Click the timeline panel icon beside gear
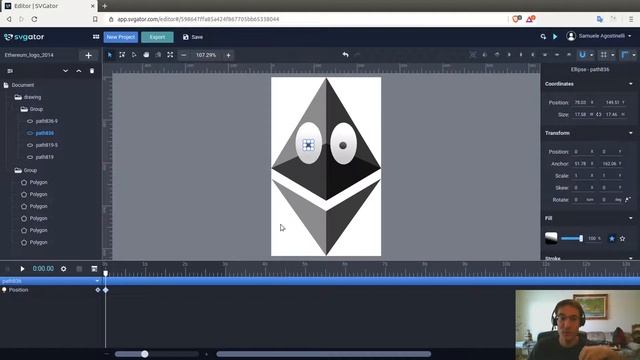This screenshot has height=360, width=640. pyautogui.click(x=94, y=269)
